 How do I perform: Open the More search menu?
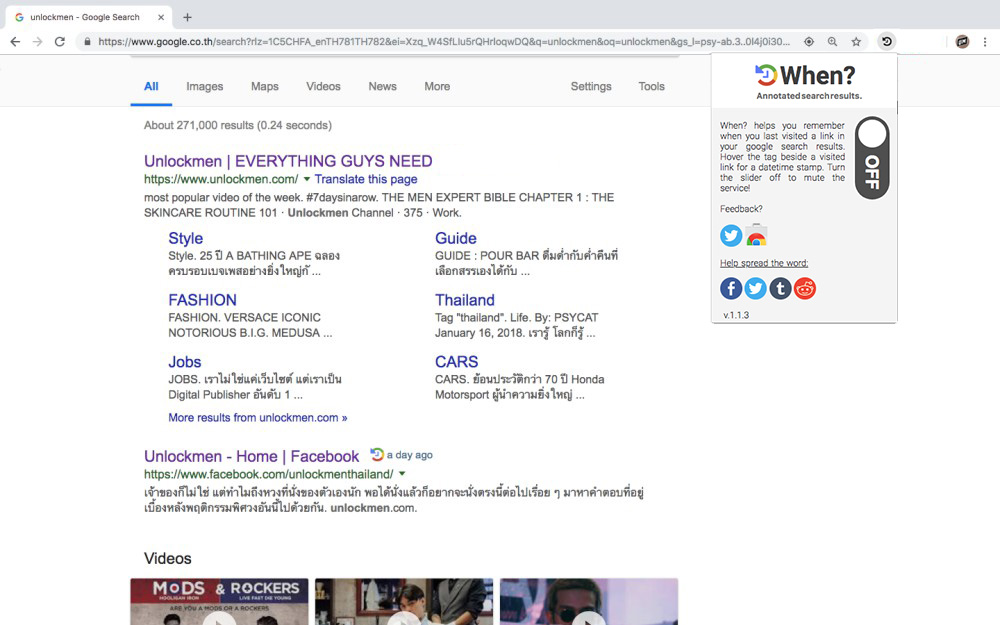[437, 86]
